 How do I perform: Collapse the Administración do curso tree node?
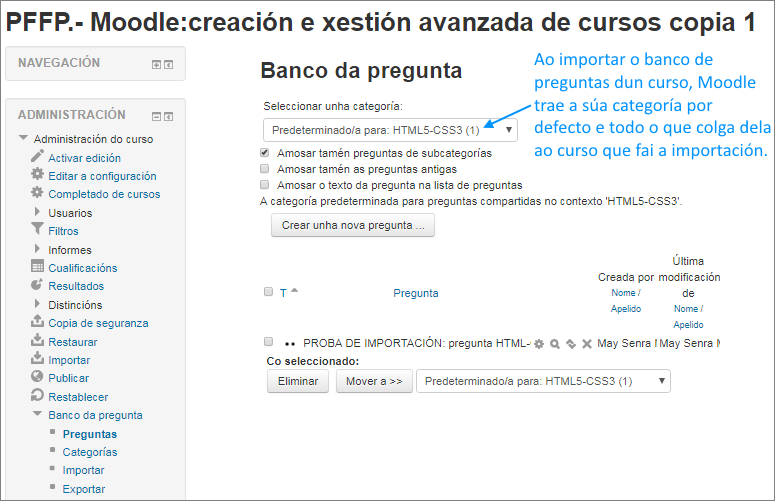(23, 138)
